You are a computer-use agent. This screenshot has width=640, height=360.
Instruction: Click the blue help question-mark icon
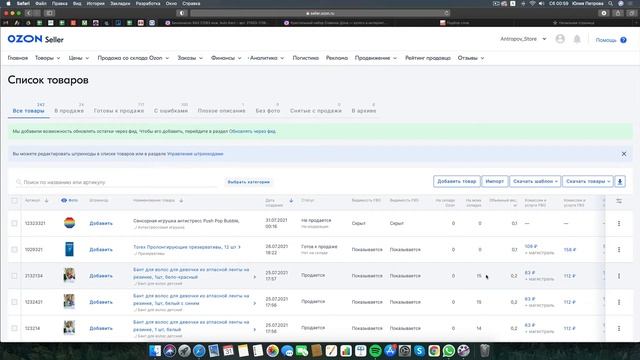[623, 40]
